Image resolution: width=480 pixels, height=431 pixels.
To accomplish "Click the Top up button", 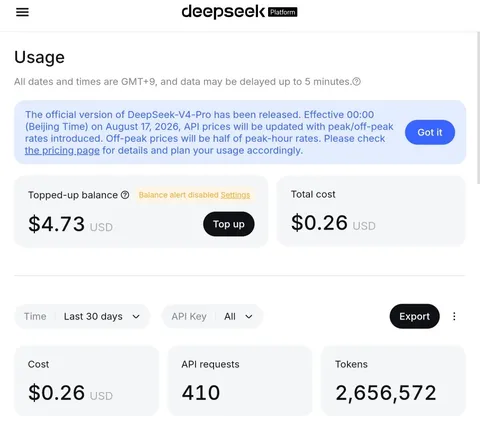I will [x=229, y=224].
